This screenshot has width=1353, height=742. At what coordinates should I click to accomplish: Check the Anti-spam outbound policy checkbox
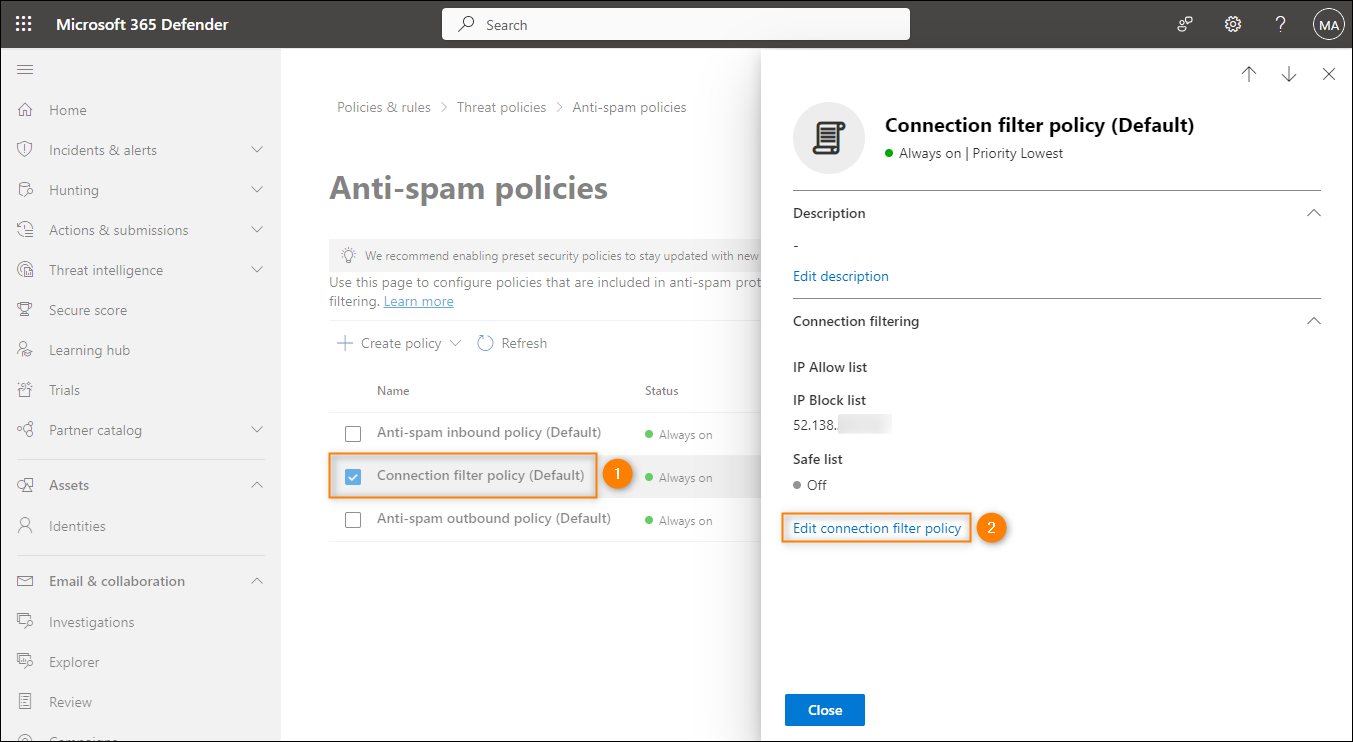(353, 520)
